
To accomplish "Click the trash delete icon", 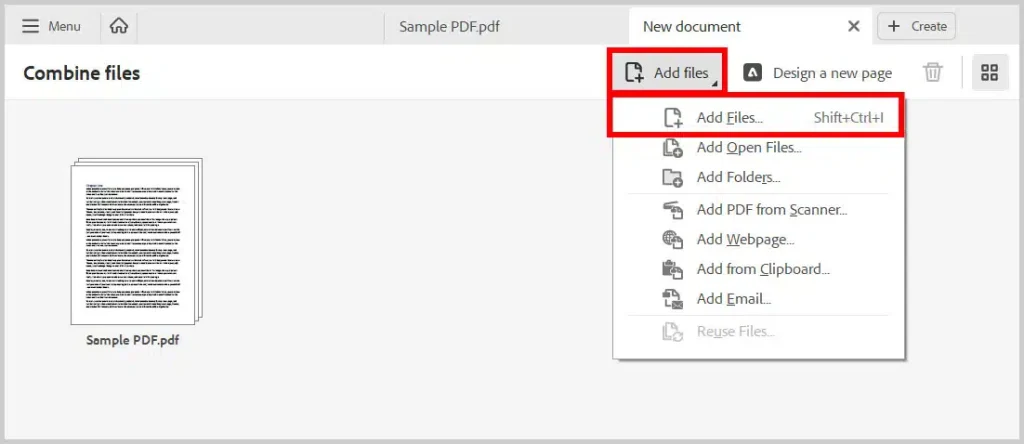I will pos(933,72).
